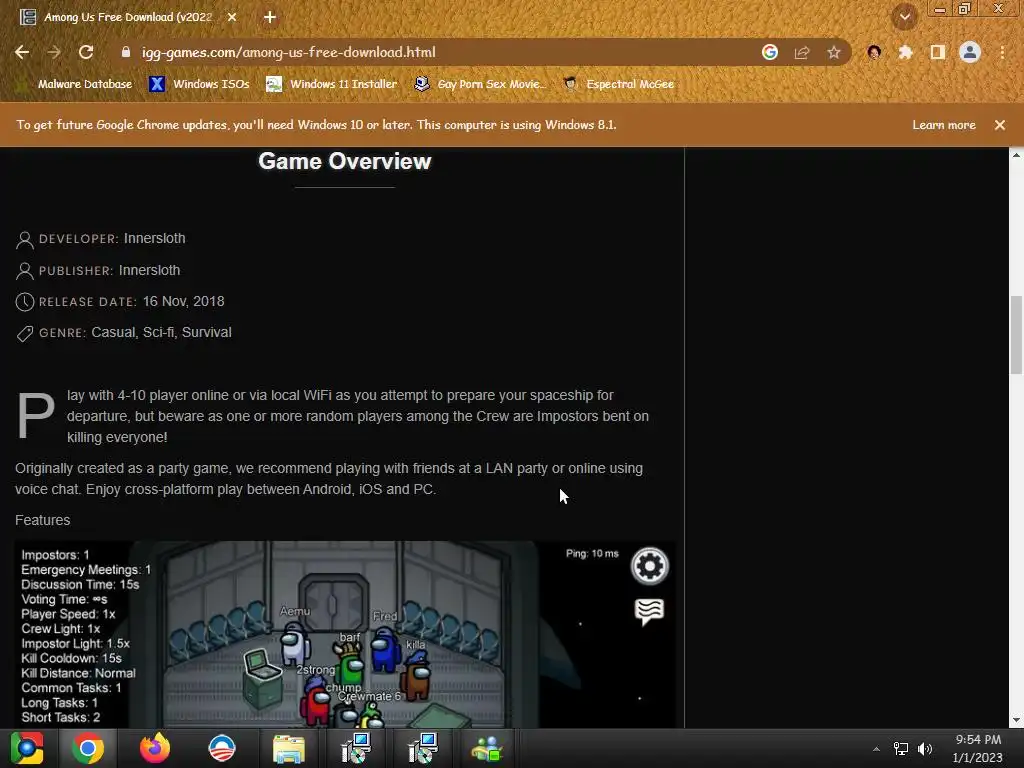Open the first installer taskbar icon
The height and width of the screenshot is (768, 1024).
[x=356, y=748]
